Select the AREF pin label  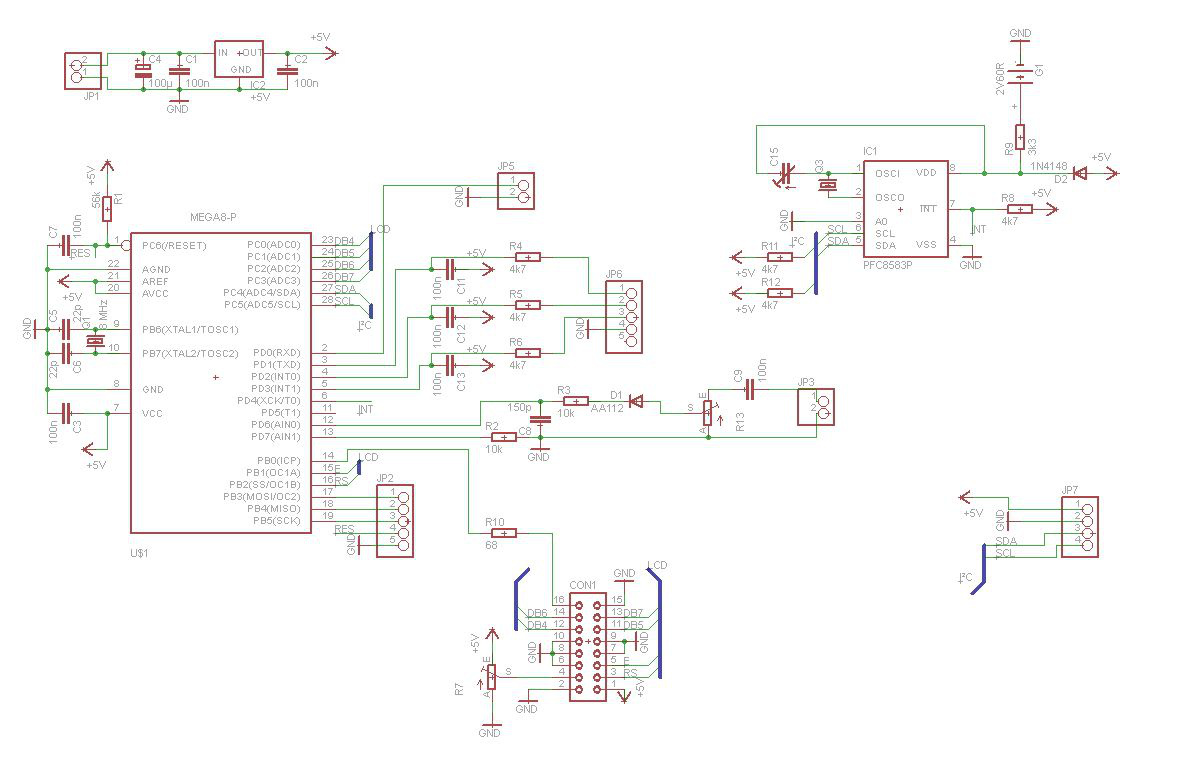click(156, 281)
